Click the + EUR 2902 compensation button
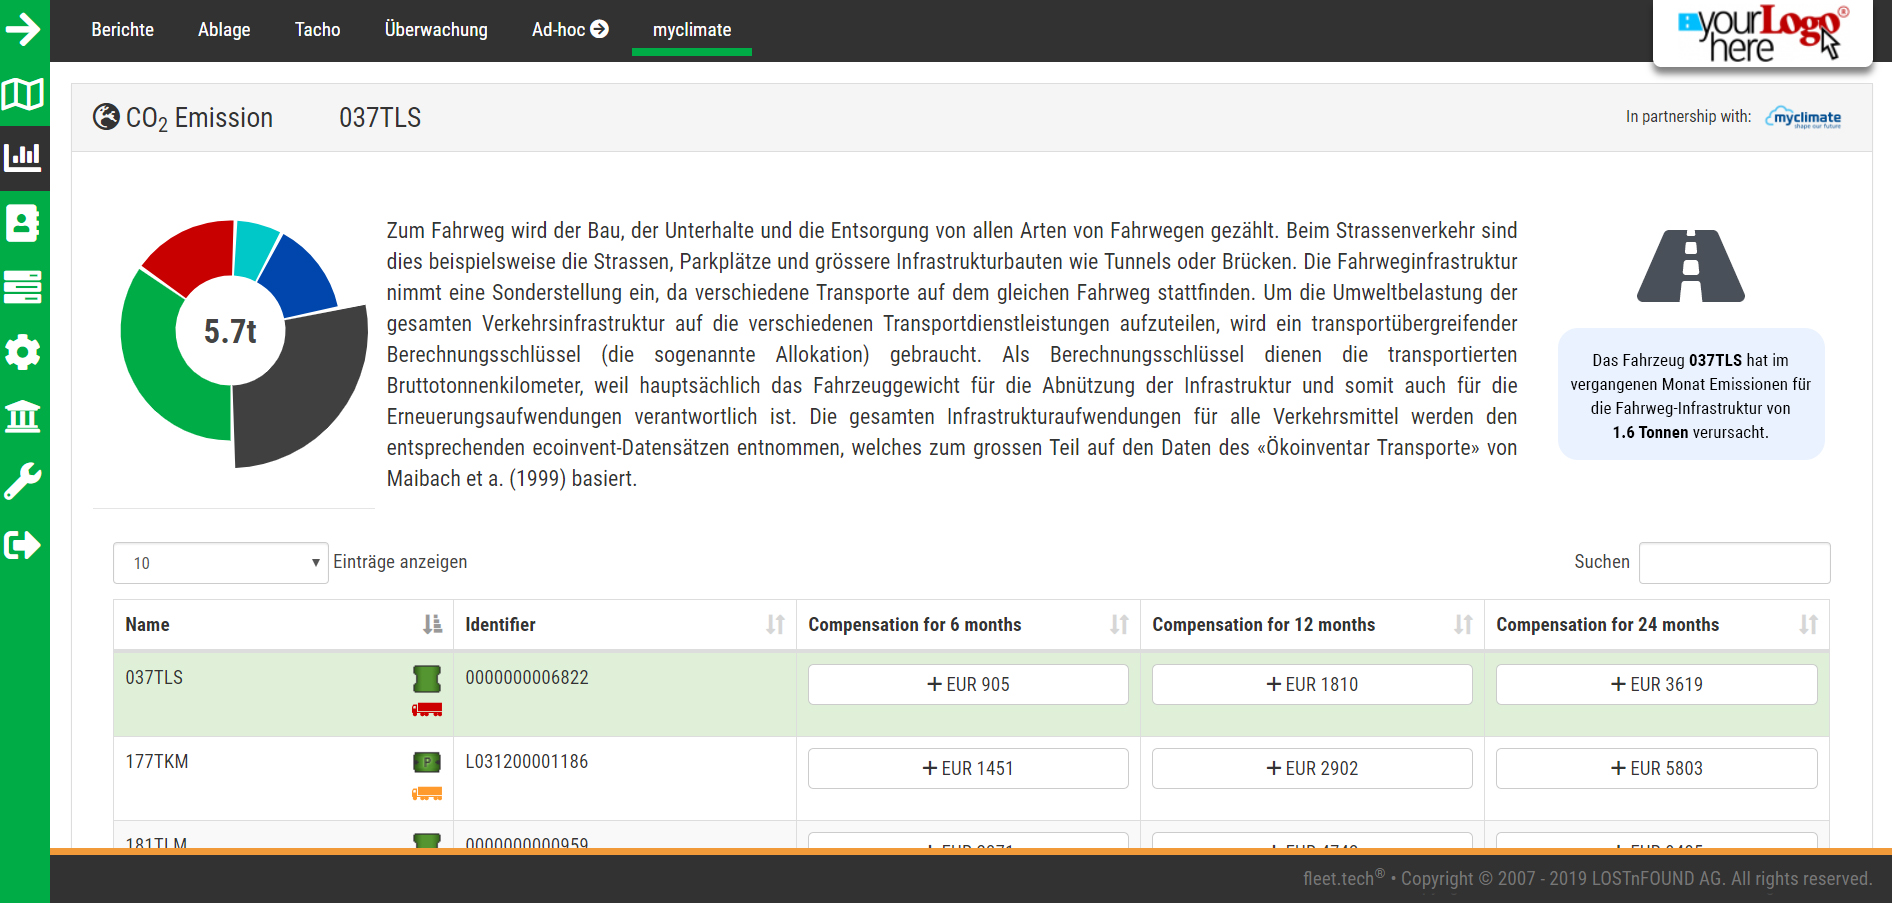 click(1312, 768)
